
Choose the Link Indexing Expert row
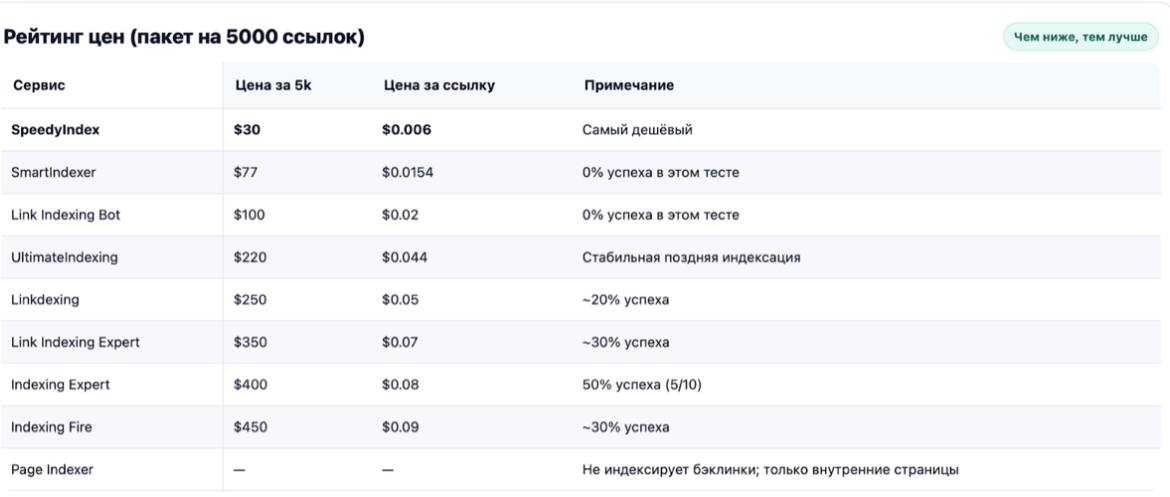tap(76, 342)
